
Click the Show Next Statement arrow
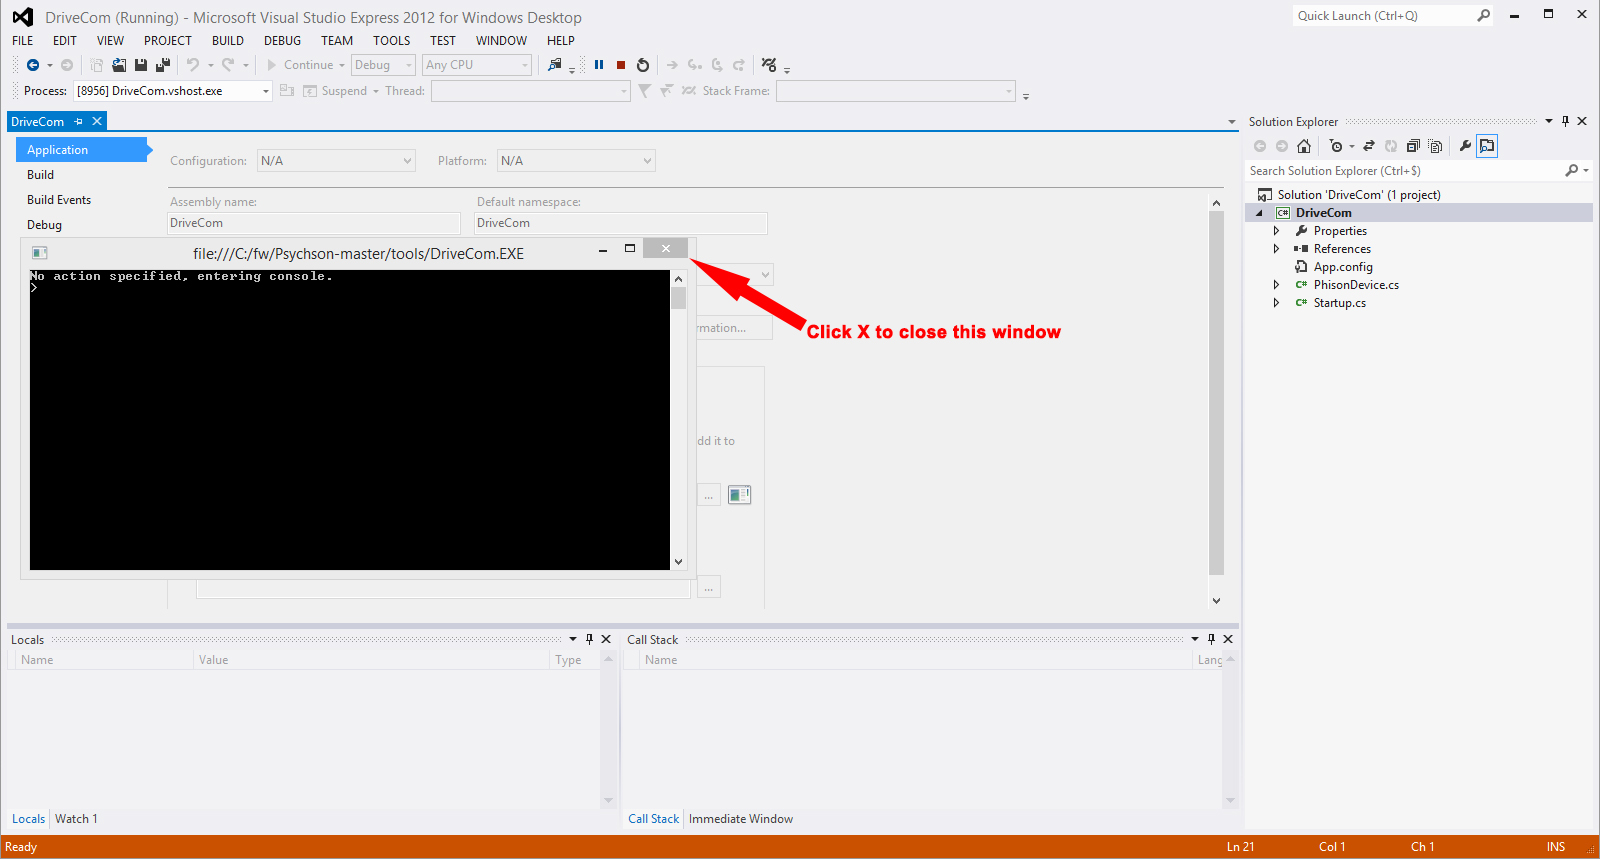tap(672, 65)
